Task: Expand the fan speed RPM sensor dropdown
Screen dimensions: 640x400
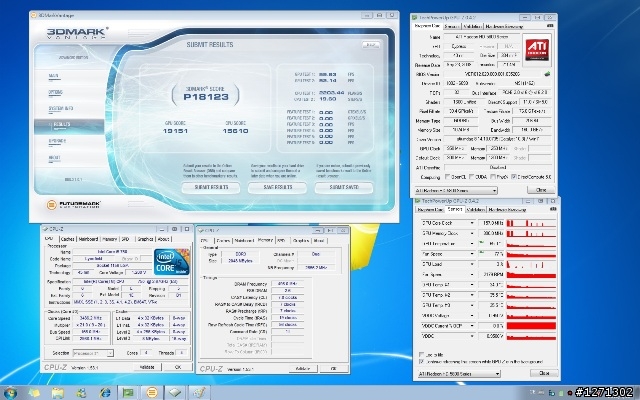Action: (472, 275)
